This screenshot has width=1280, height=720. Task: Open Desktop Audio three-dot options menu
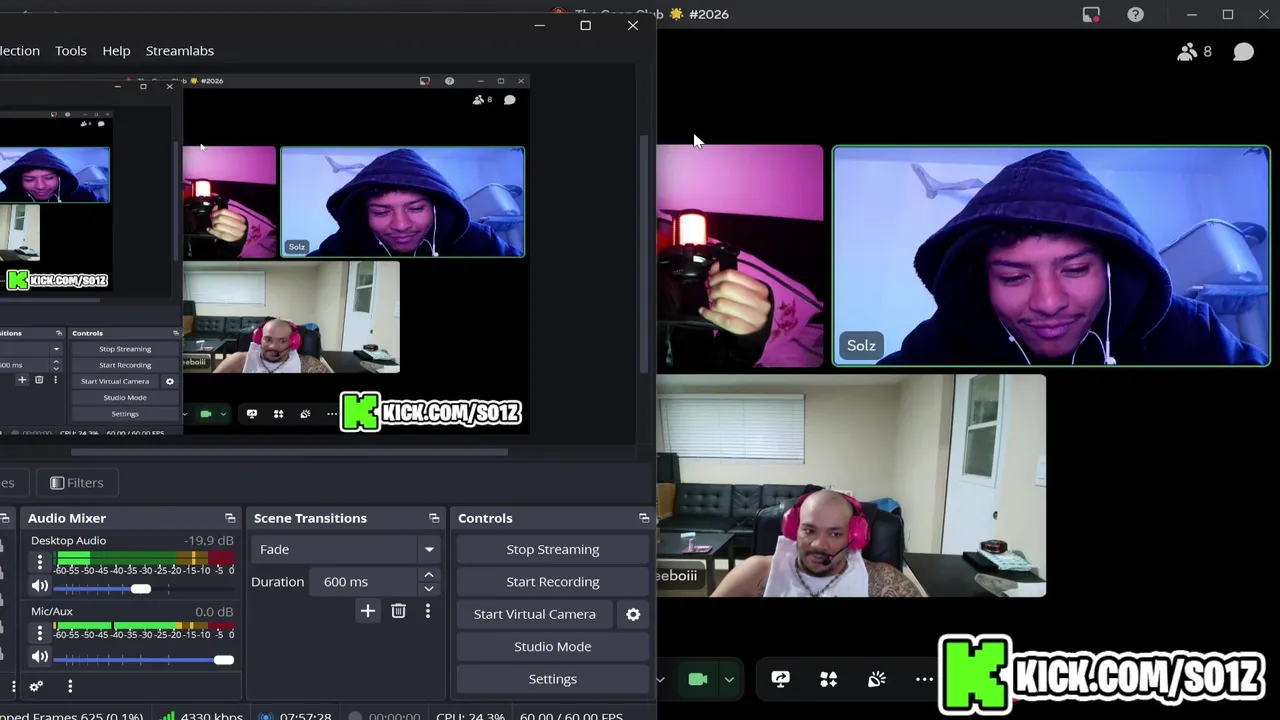tap(40, 563)
